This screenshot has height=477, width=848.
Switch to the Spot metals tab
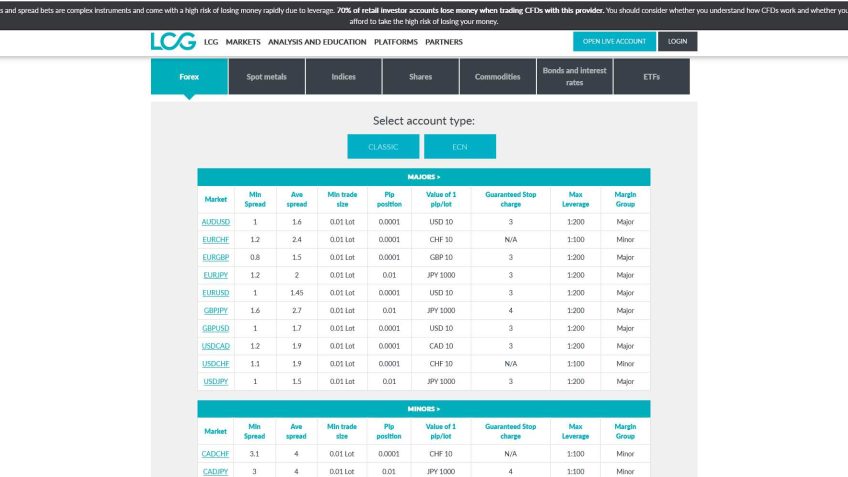point(266,77)
